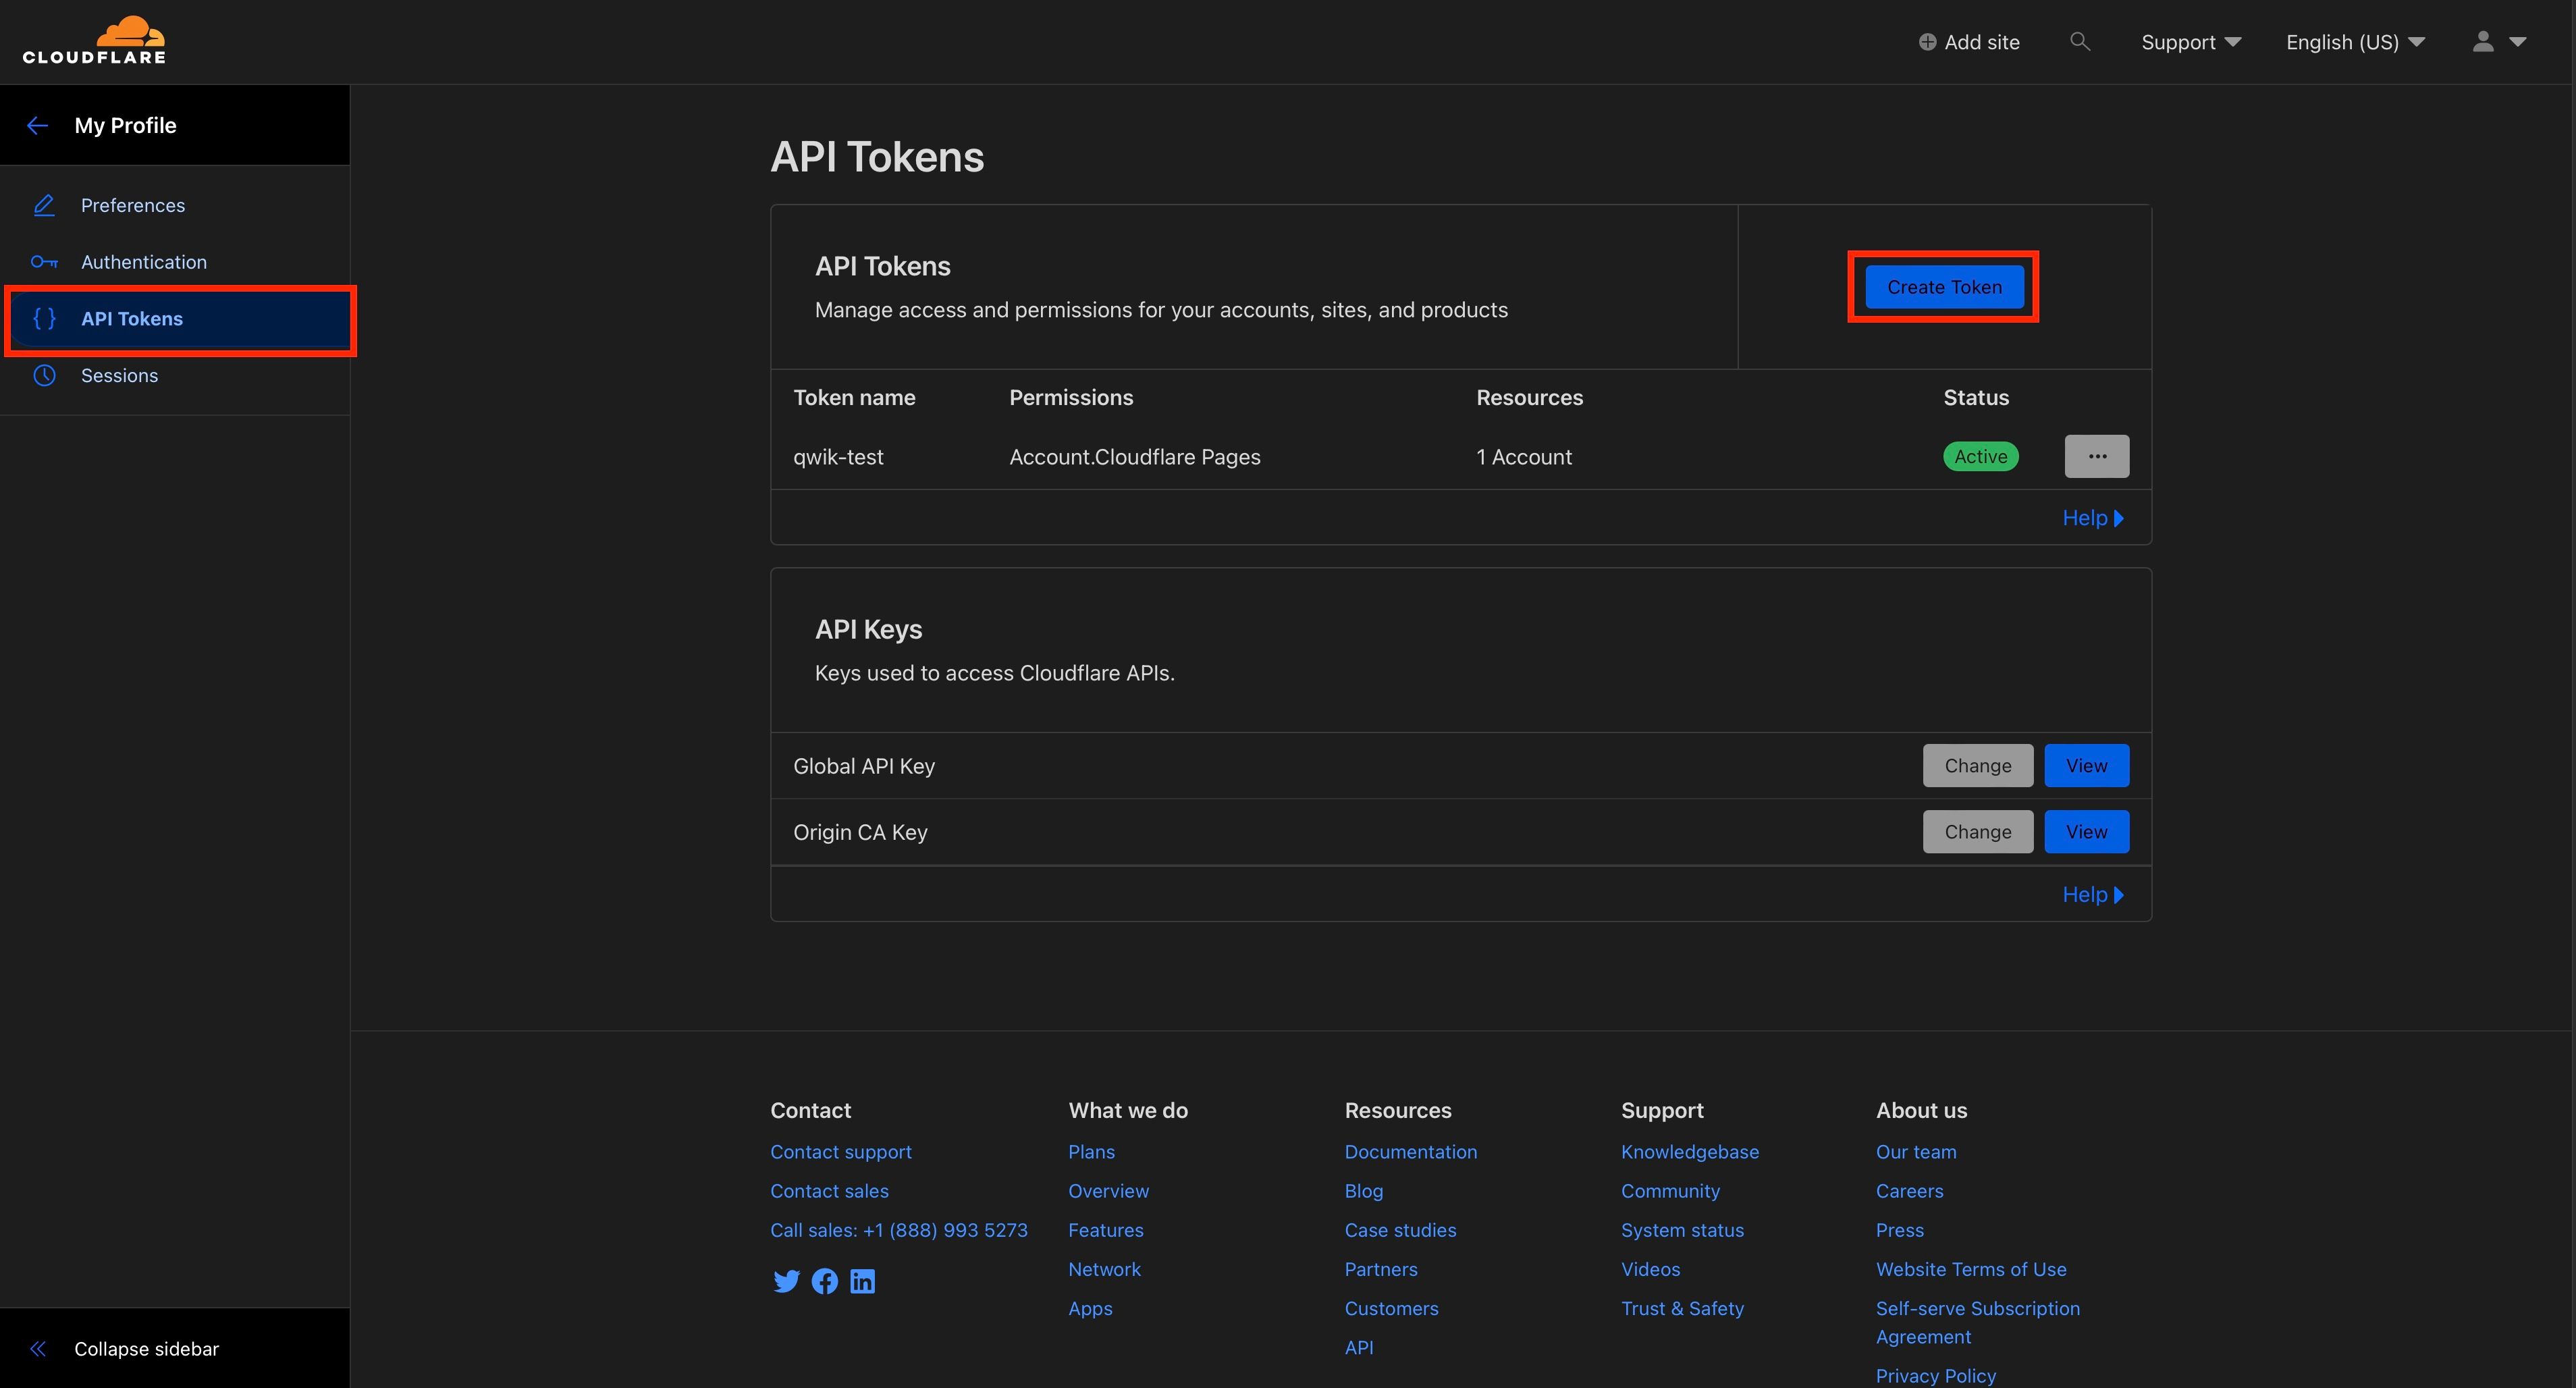Click the Create Token button
The height and width of the screenshot is (1388, 2576).
tap(1944, 287)
